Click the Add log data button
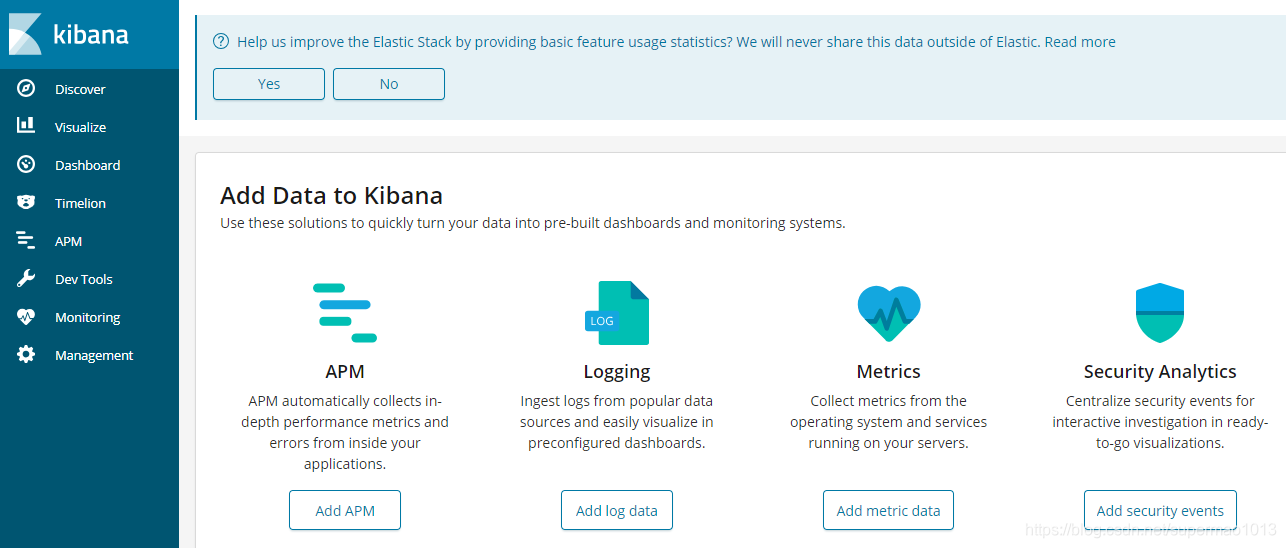 pos(617,510)
